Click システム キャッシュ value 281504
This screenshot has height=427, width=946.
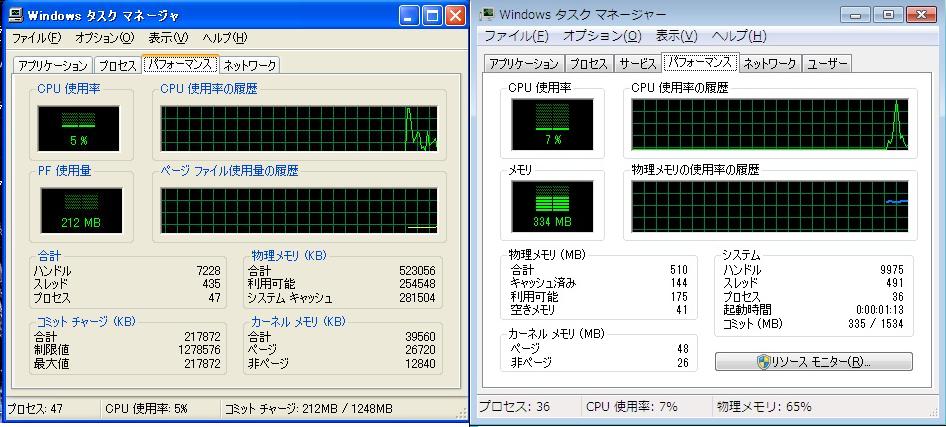coord(417,299)
